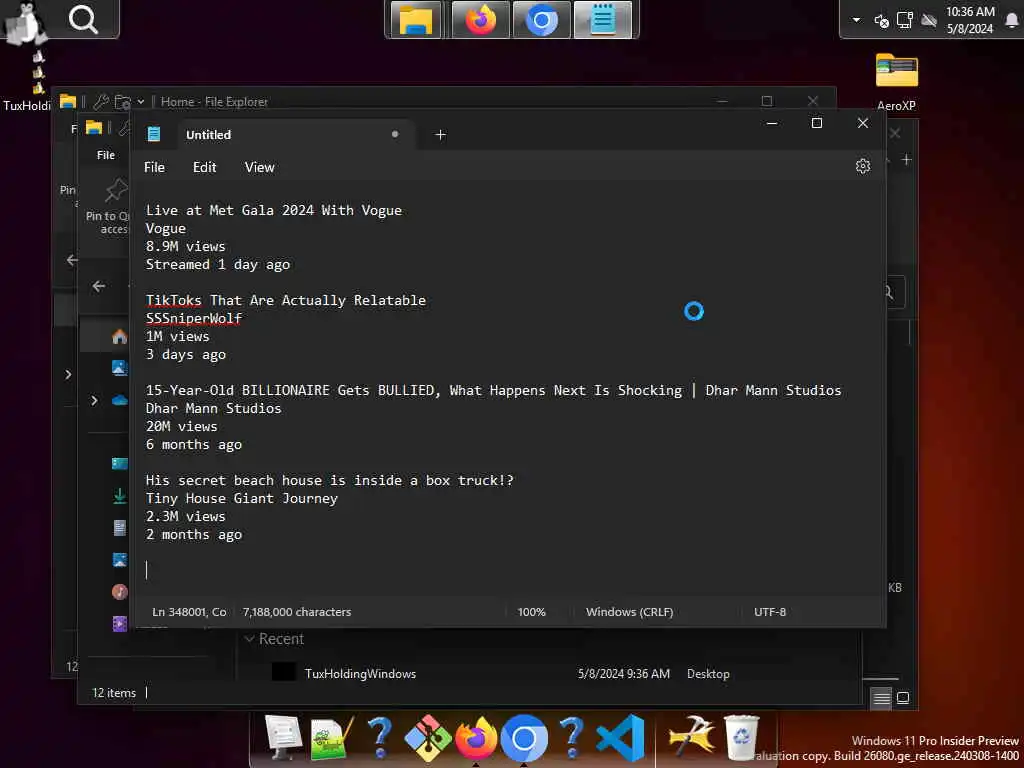
Task: Go back using arrow above Home icon
Action: [99, 286]
